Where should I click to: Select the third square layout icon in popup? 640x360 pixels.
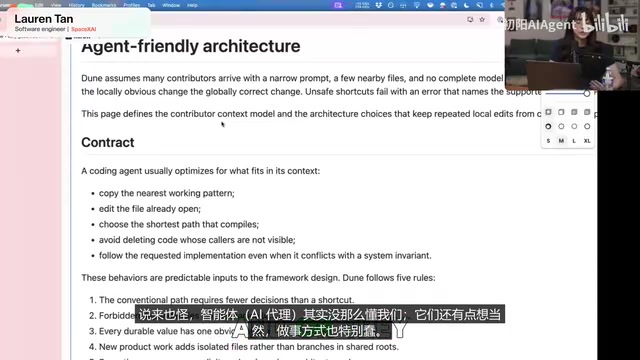(574, 112)
